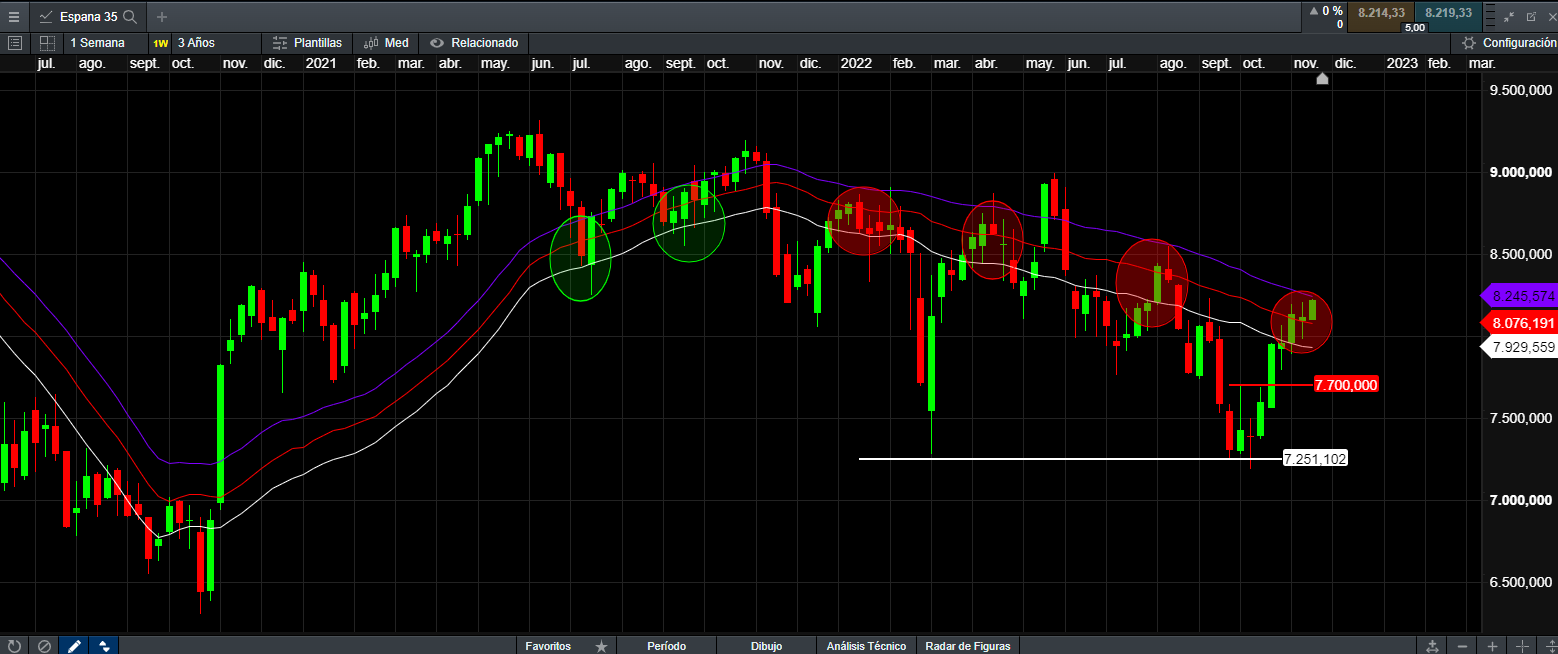The width and height of the screenshot is (1558, 654).
Task: Open Configuración gear settings
Action: [x=1468, y=43]
